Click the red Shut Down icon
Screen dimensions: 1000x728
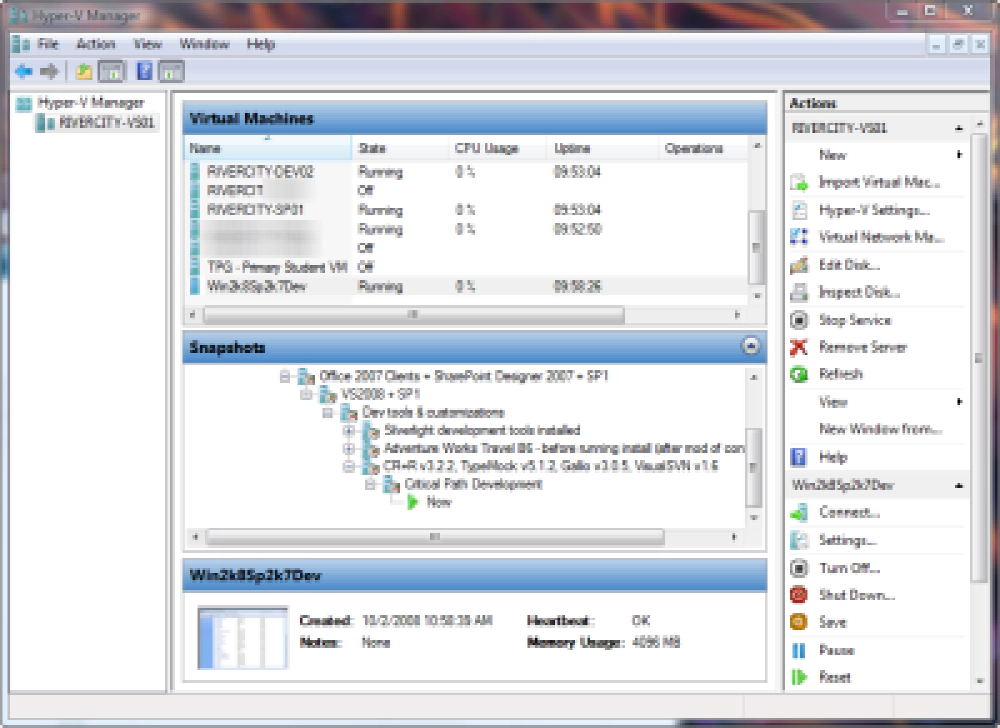click(x=799, y=595)
